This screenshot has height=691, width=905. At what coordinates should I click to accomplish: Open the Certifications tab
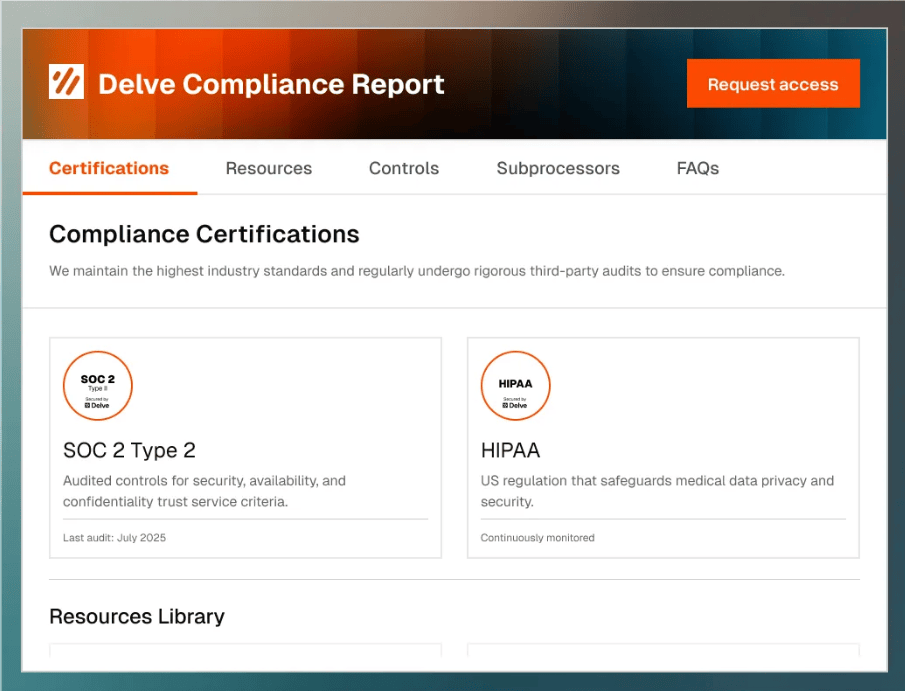pos(109,168)
